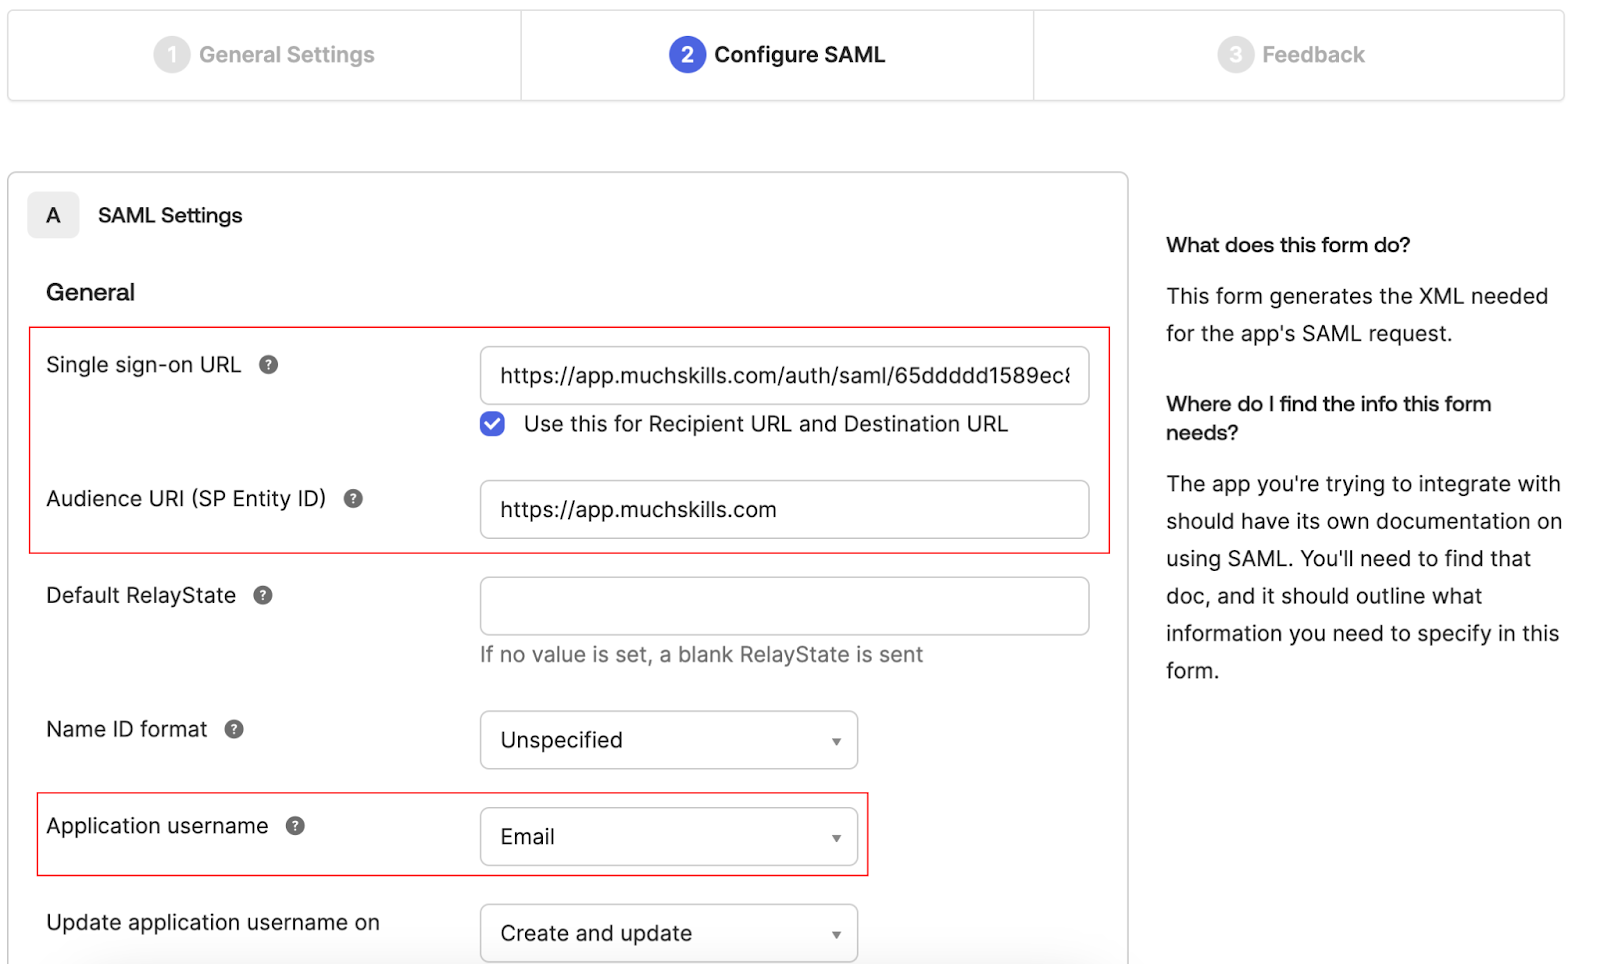Click 'What does this form do?' heading

click(x=1288, y=245)
